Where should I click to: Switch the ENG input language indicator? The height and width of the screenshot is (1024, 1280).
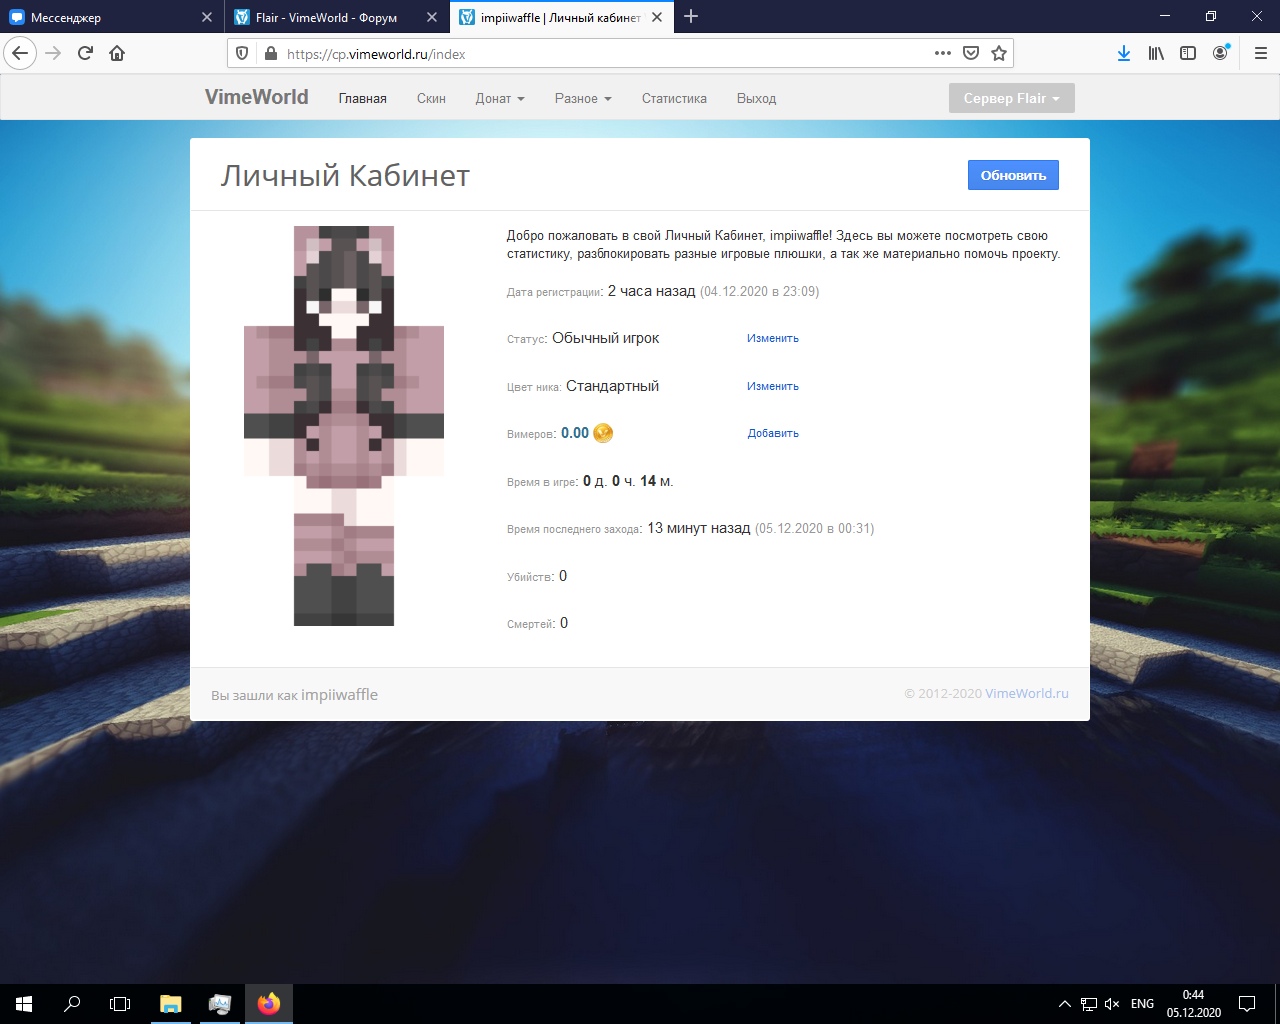[1142, 1004]
